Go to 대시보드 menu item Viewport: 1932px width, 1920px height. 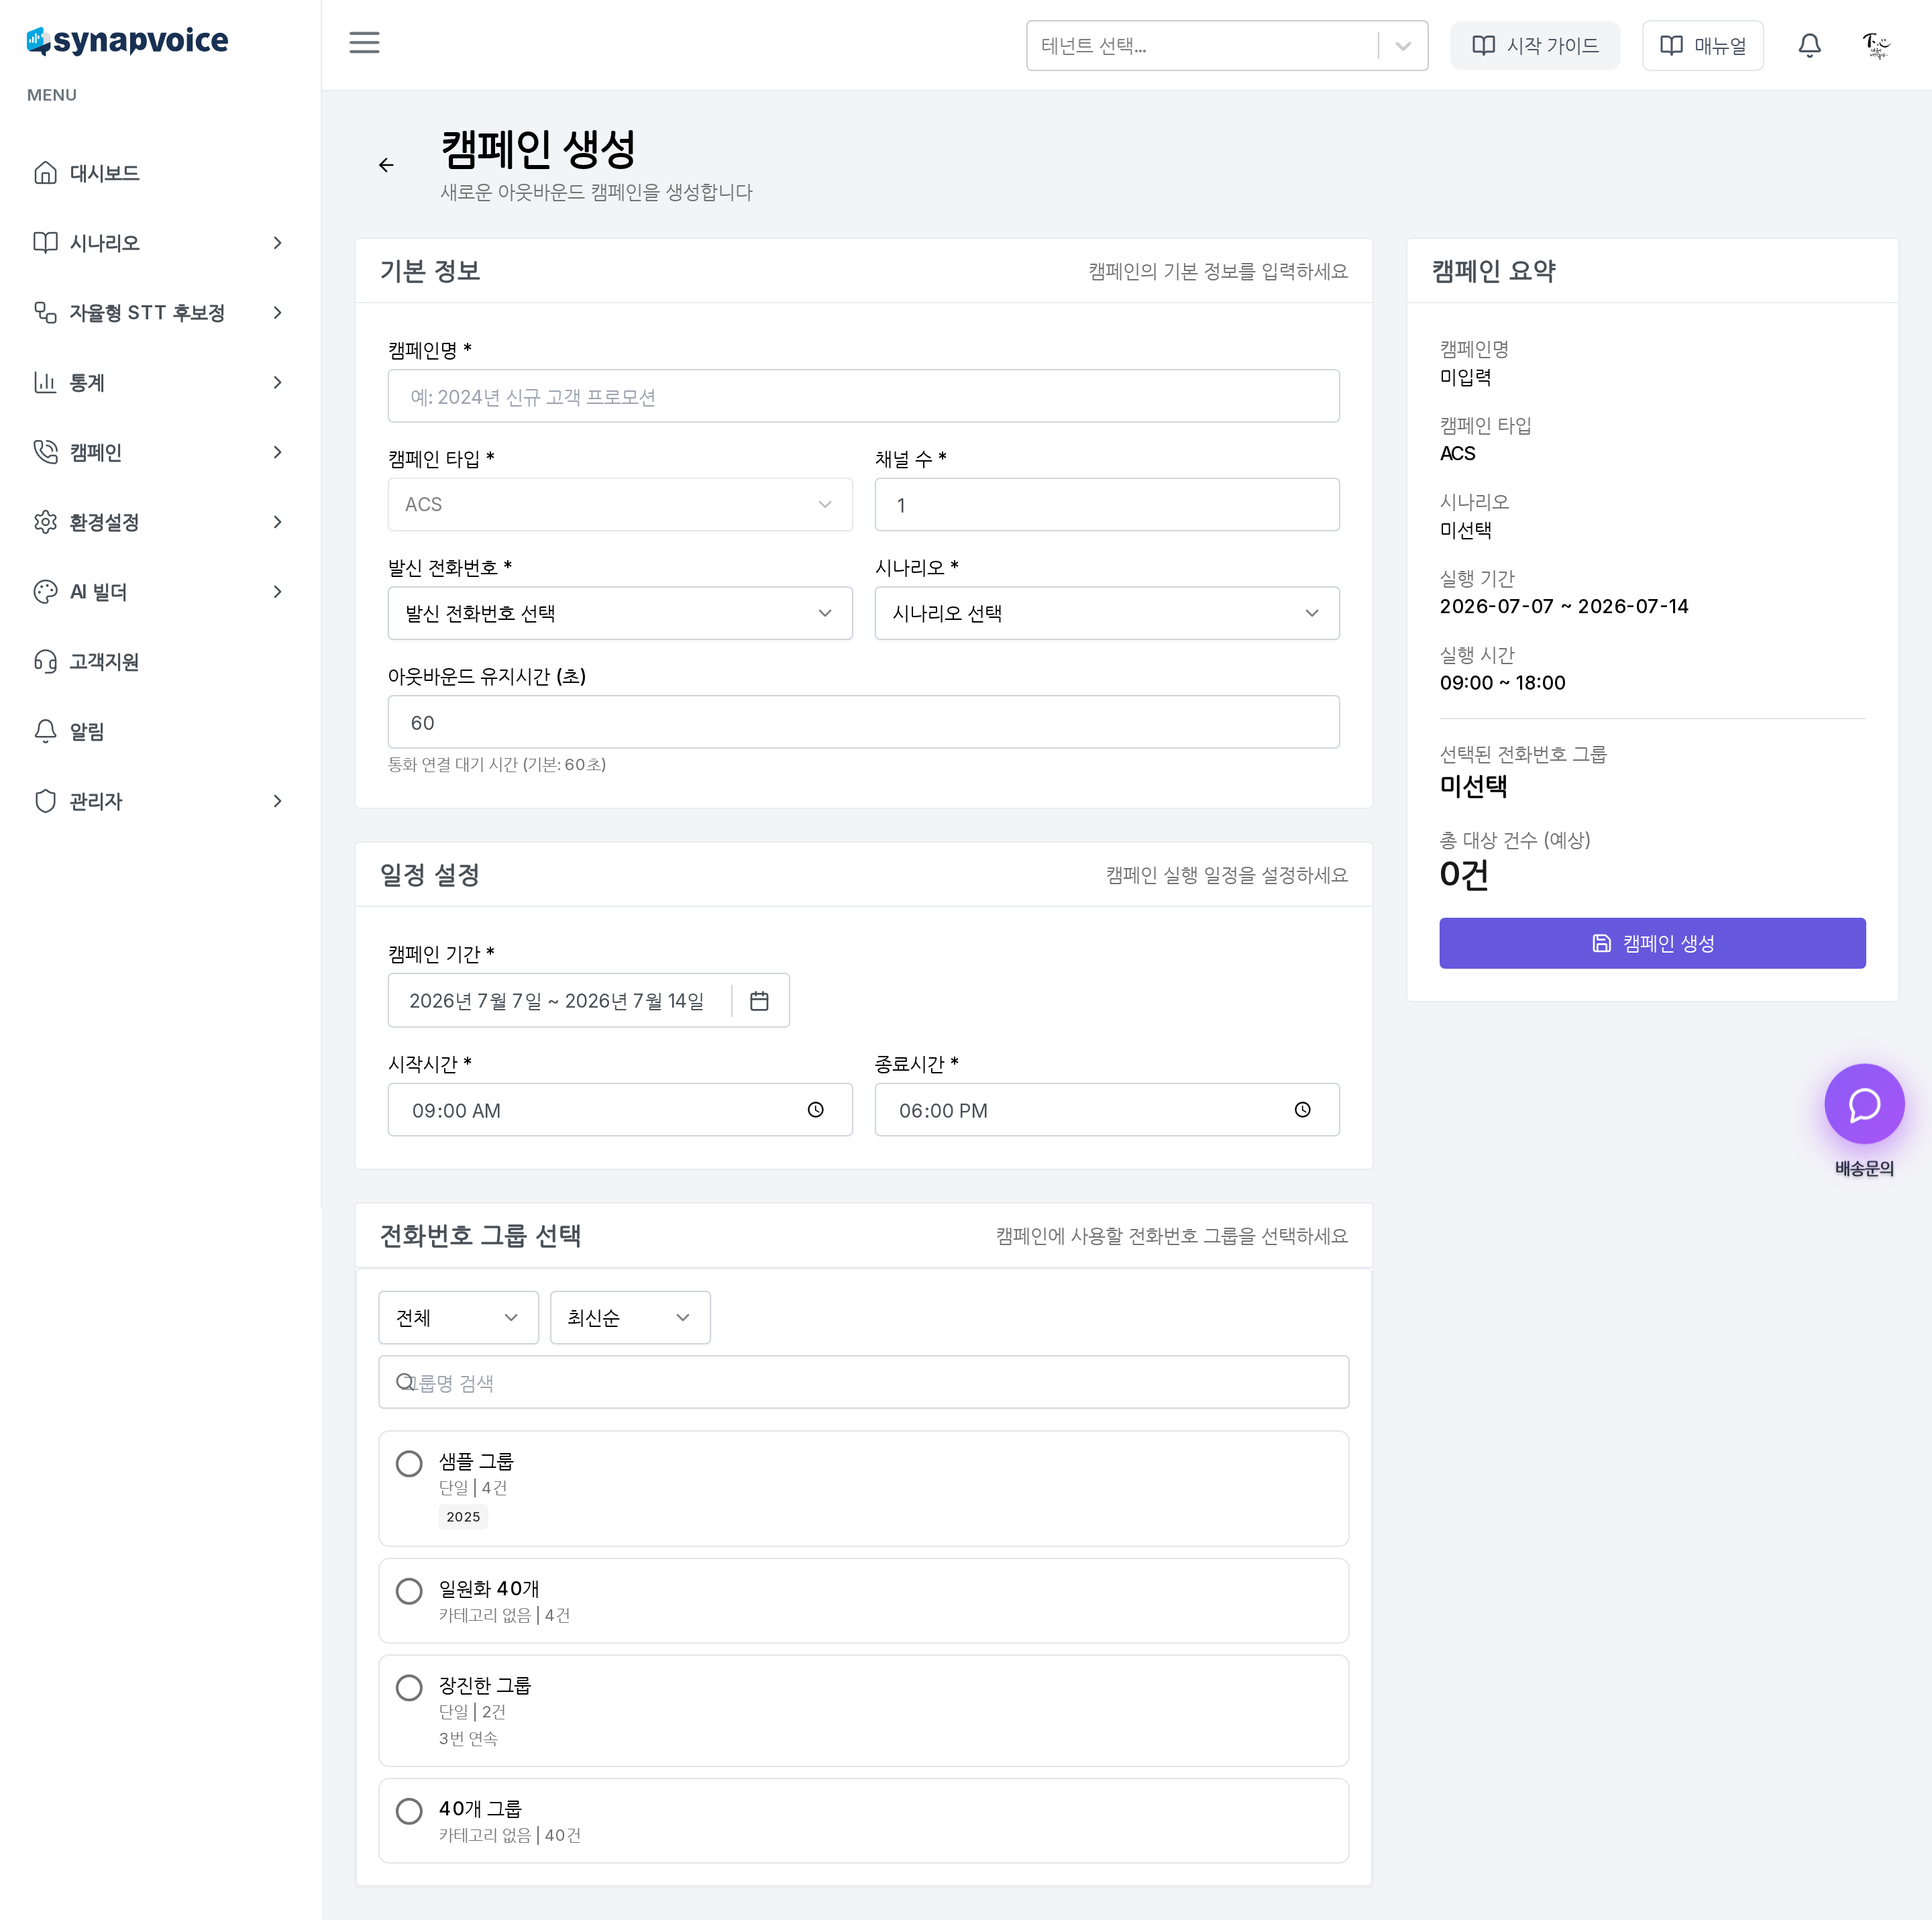pos(160,173)
